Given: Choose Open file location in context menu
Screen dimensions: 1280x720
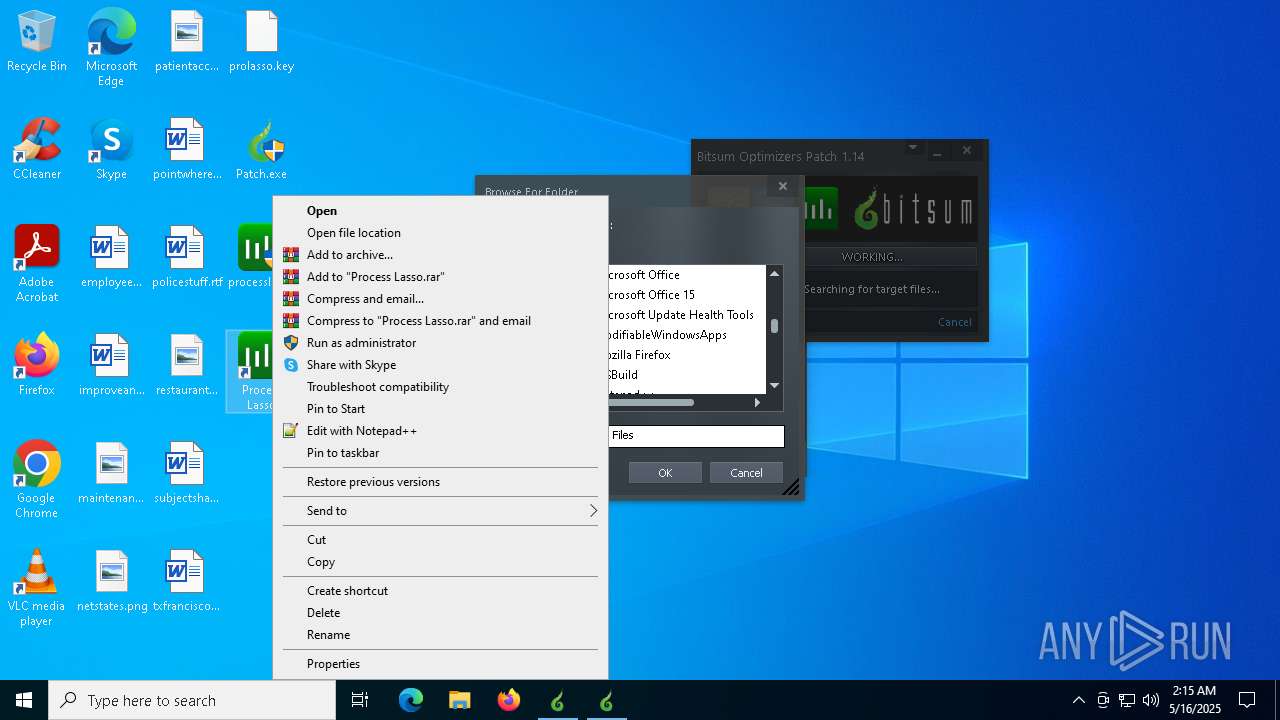Looking at the screenshot, I should [x=440, y=233].
